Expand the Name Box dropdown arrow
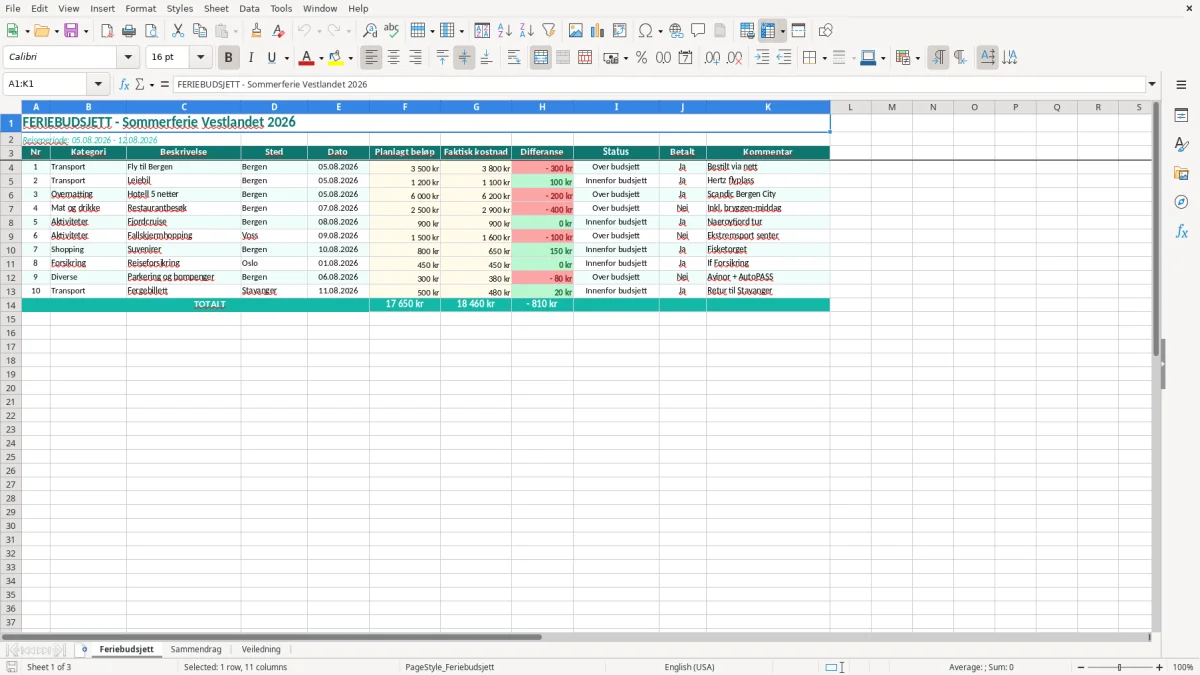Screen dimensions: 1200x675 click(98, 84)
